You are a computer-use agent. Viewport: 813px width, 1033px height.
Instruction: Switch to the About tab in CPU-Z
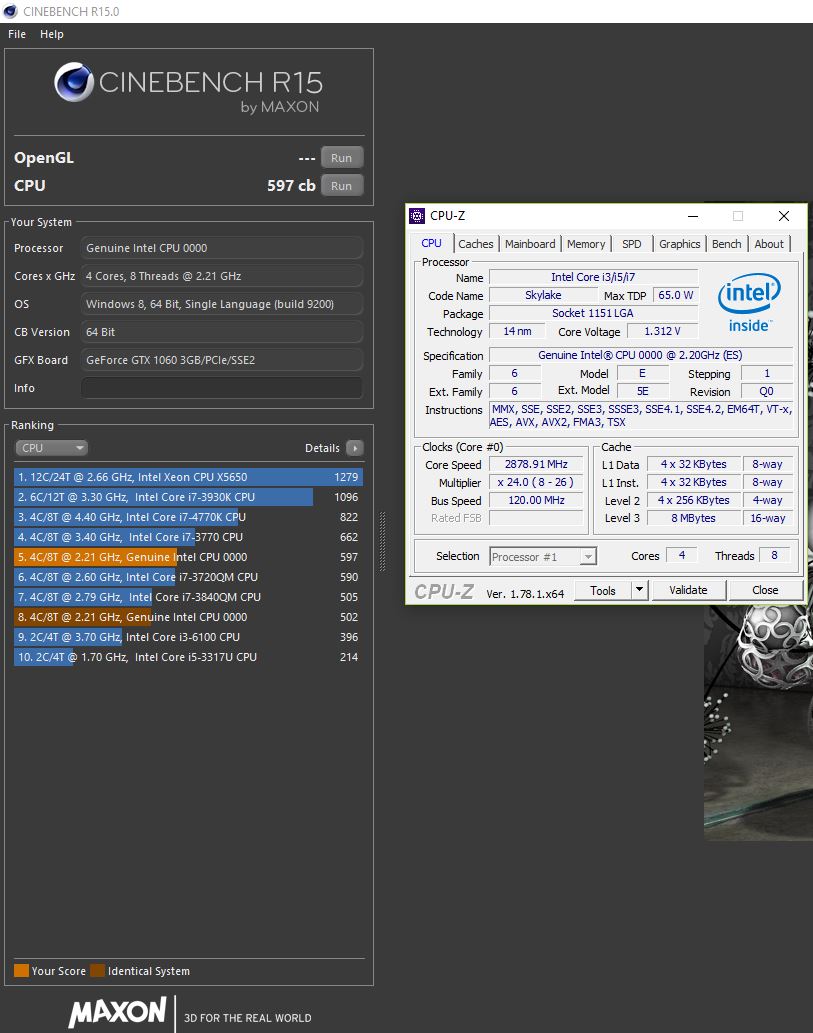[x=769, y=244]
